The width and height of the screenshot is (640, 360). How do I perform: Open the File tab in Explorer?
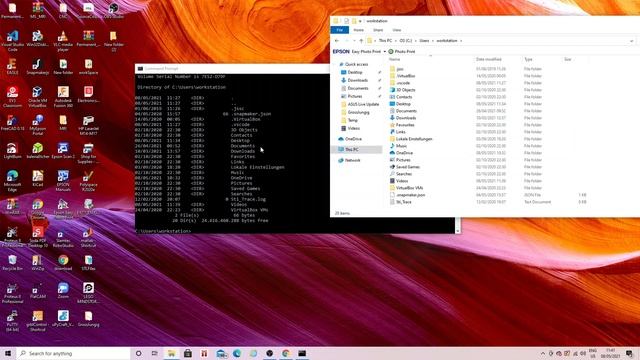click(x=340, y=30)
